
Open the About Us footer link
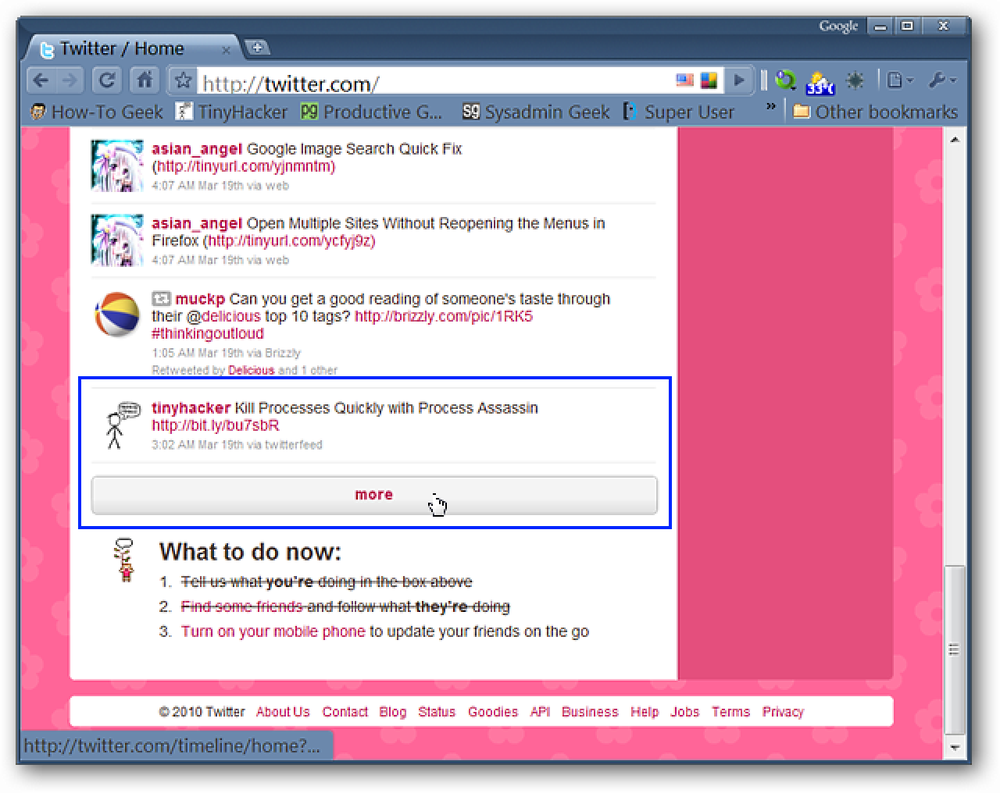tap(283, 712)
